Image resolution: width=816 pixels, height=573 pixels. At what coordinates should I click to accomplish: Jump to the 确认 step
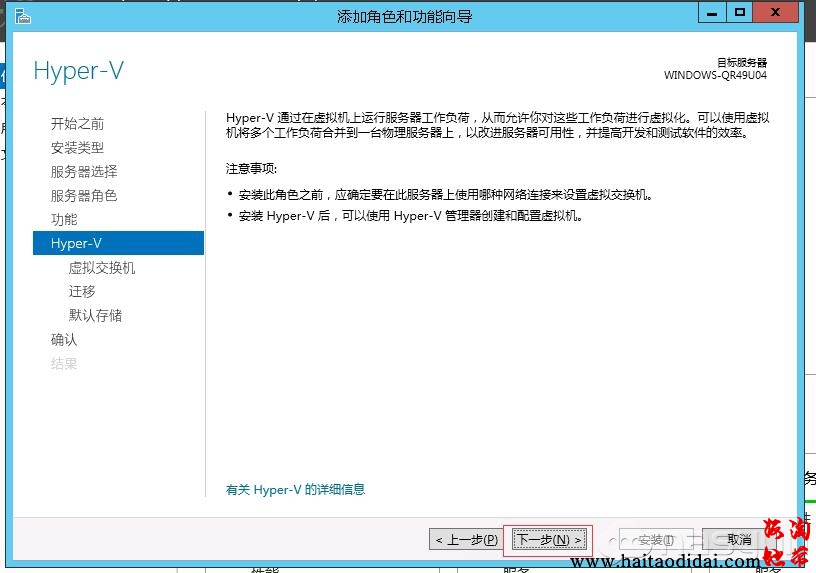(x=64, y=339)
